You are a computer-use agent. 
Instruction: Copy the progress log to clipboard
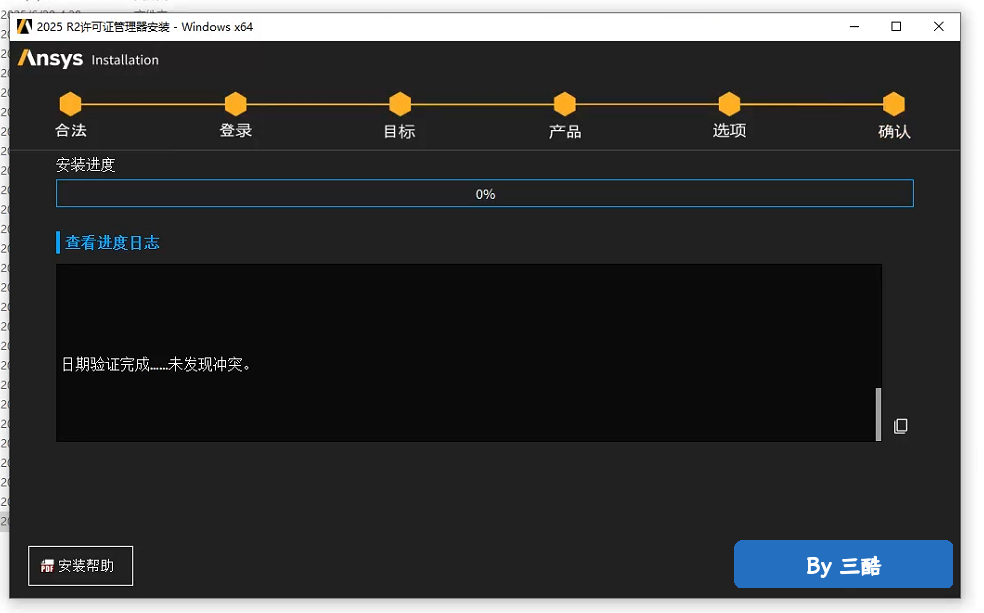[x=901, y=426]
